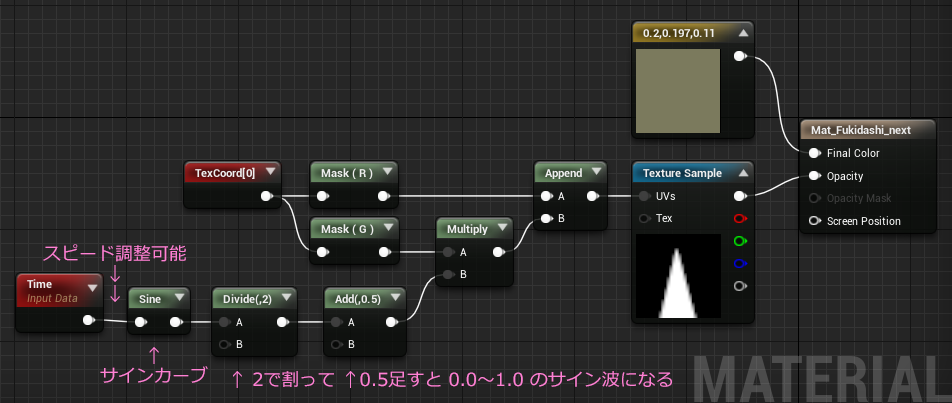
Task: Click the red channel output pin
Action: click(x=740, y=218)
